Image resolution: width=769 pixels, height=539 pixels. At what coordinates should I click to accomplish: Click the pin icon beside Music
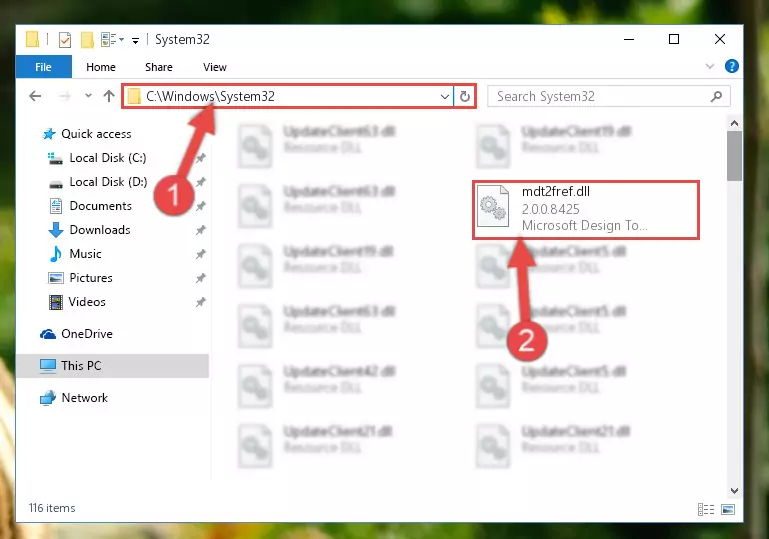(x=200, y=254)
